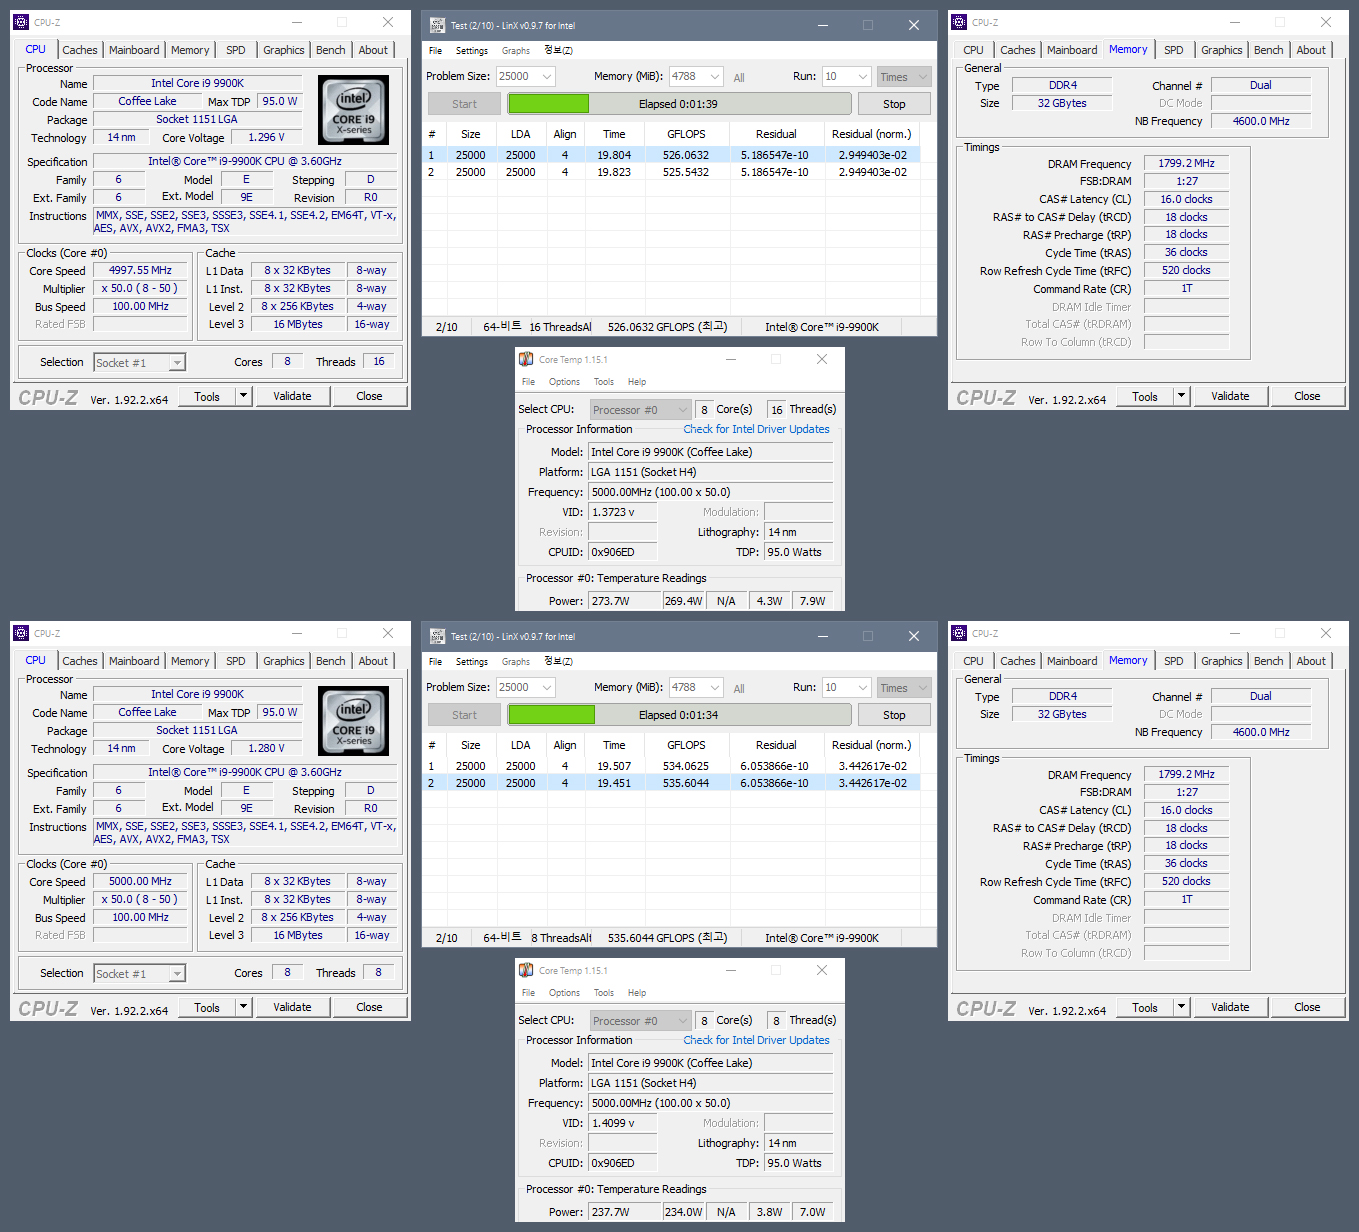Open the Socket #1 selection in the 8-thread CPU-Z window
1359x1232 pixels.
pyautogui.click(x=140, y=974)
